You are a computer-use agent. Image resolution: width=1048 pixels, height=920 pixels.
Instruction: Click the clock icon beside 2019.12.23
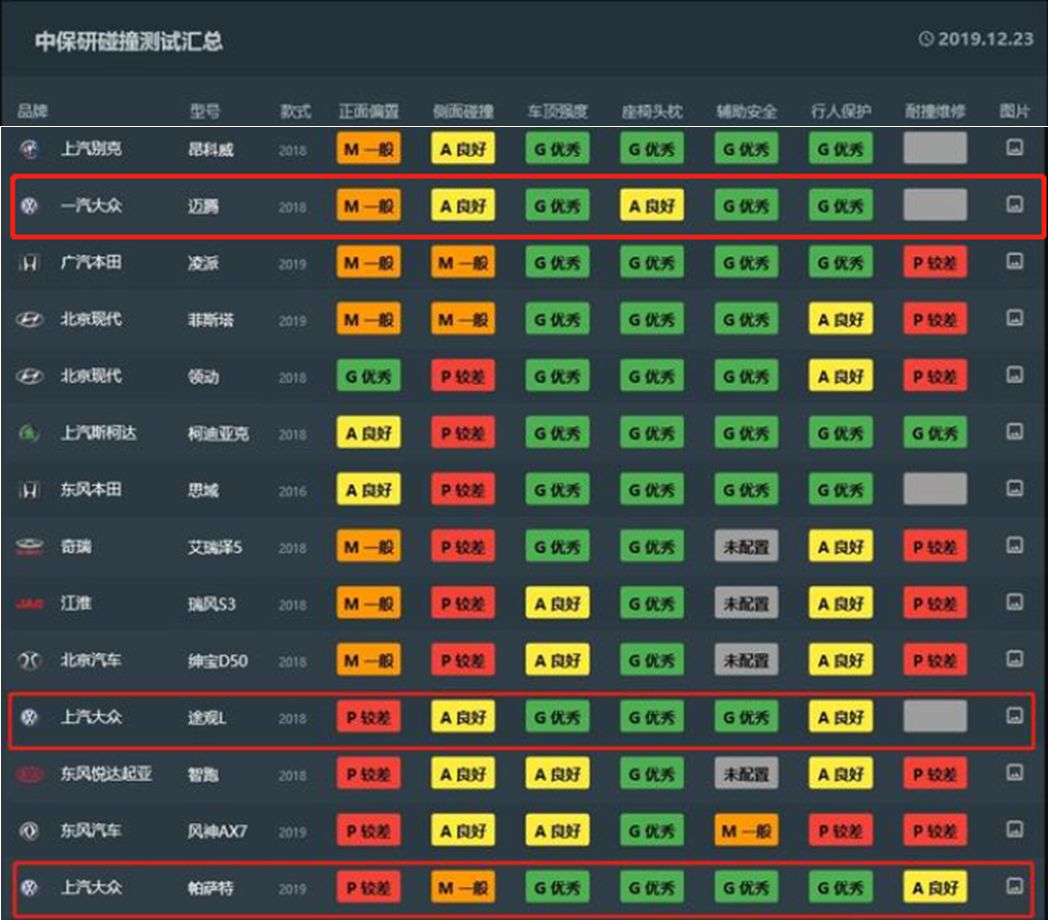click(926, 39)
